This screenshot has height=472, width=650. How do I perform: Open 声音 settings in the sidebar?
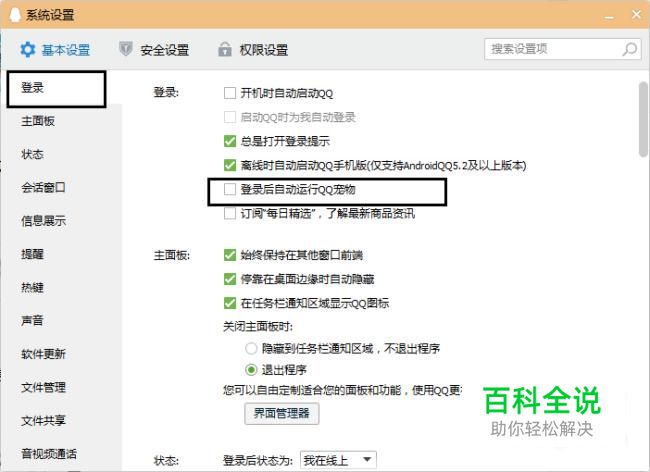click(32, 320)
